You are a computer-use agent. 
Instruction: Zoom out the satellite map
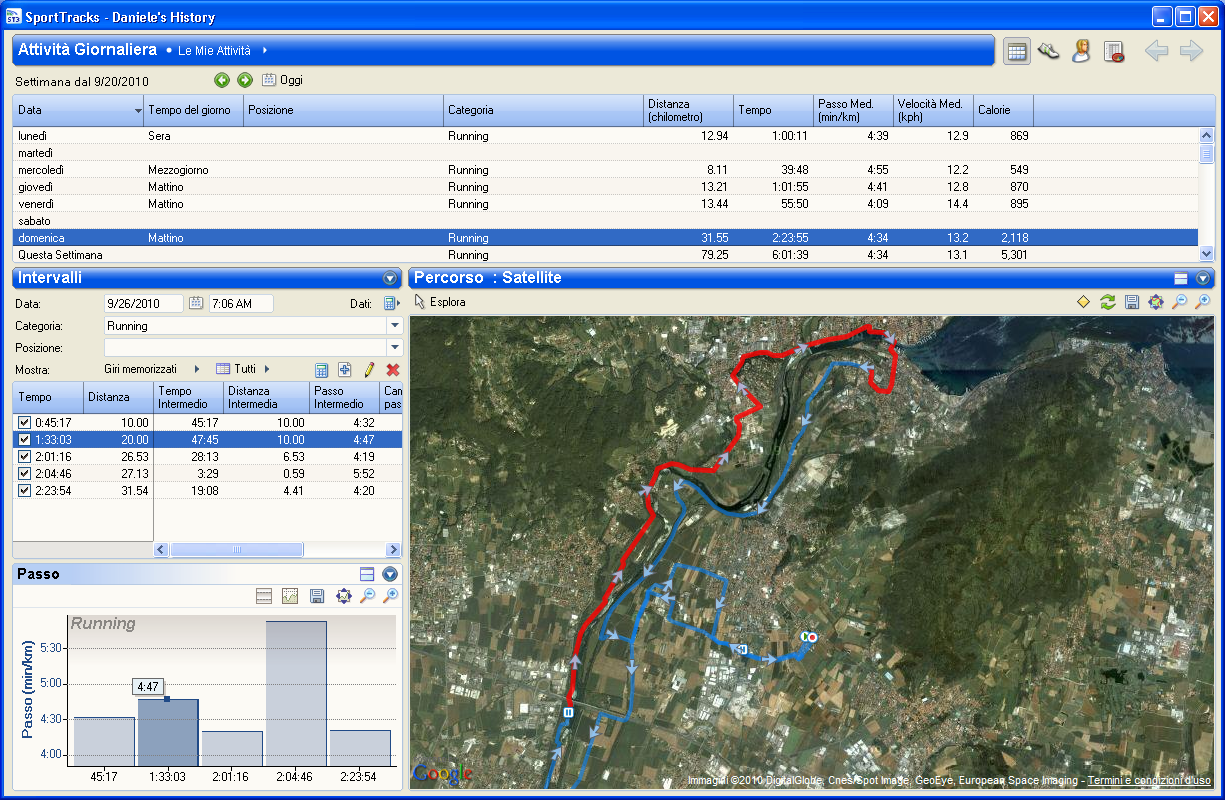[1180, 301]
